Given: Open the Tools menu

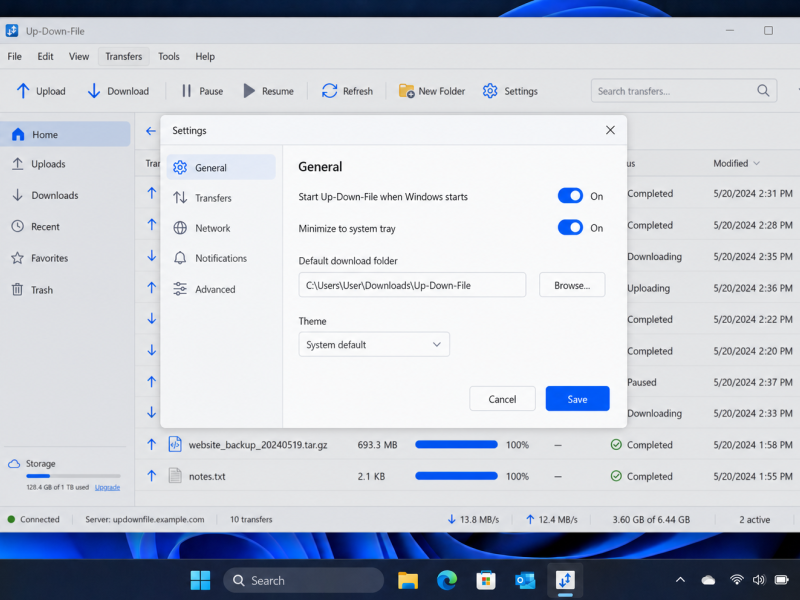Looking at the screenshot, I should click(168, 56).
